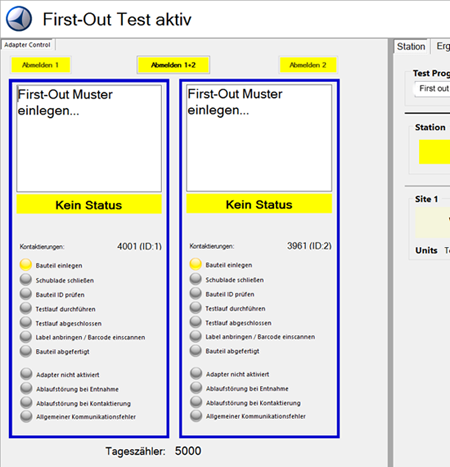Click Adapter nicht aktiviert indicator in adapter 1
450x467 pixels.
[26, 374]
